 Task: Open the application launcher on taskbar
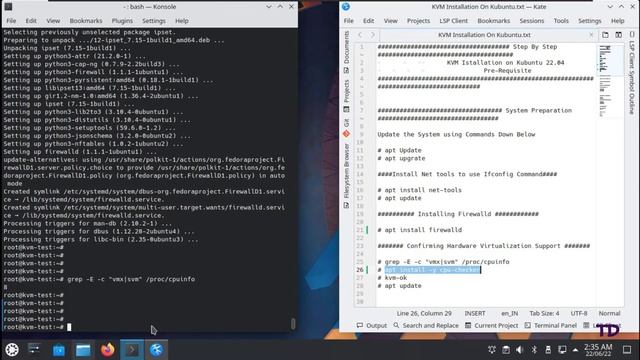pyautogui.click(x=12, y=350)
